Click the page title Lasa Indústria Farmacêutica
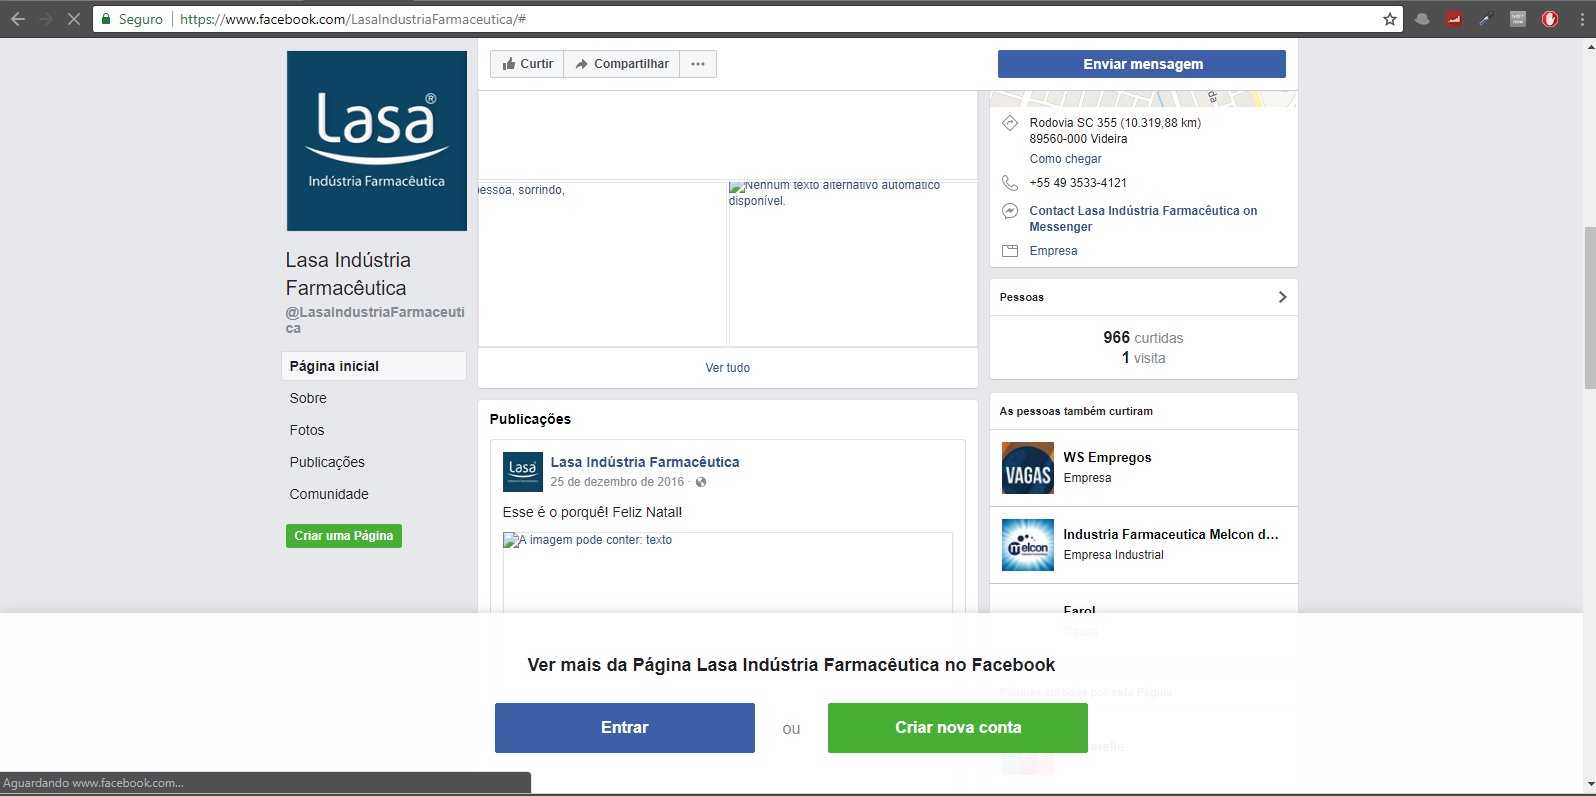Screen dimensions: 1596x796 [348, 274]
